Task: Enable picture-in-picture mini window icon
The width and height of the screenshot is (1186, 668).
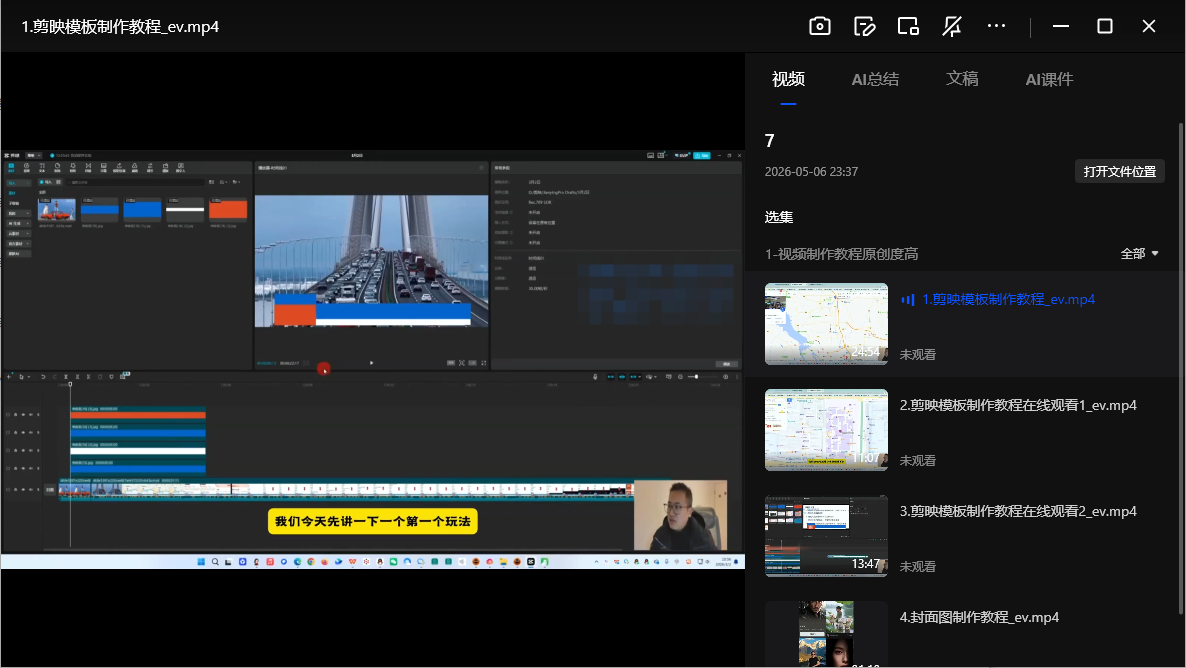Action: (x=908, y=26)
